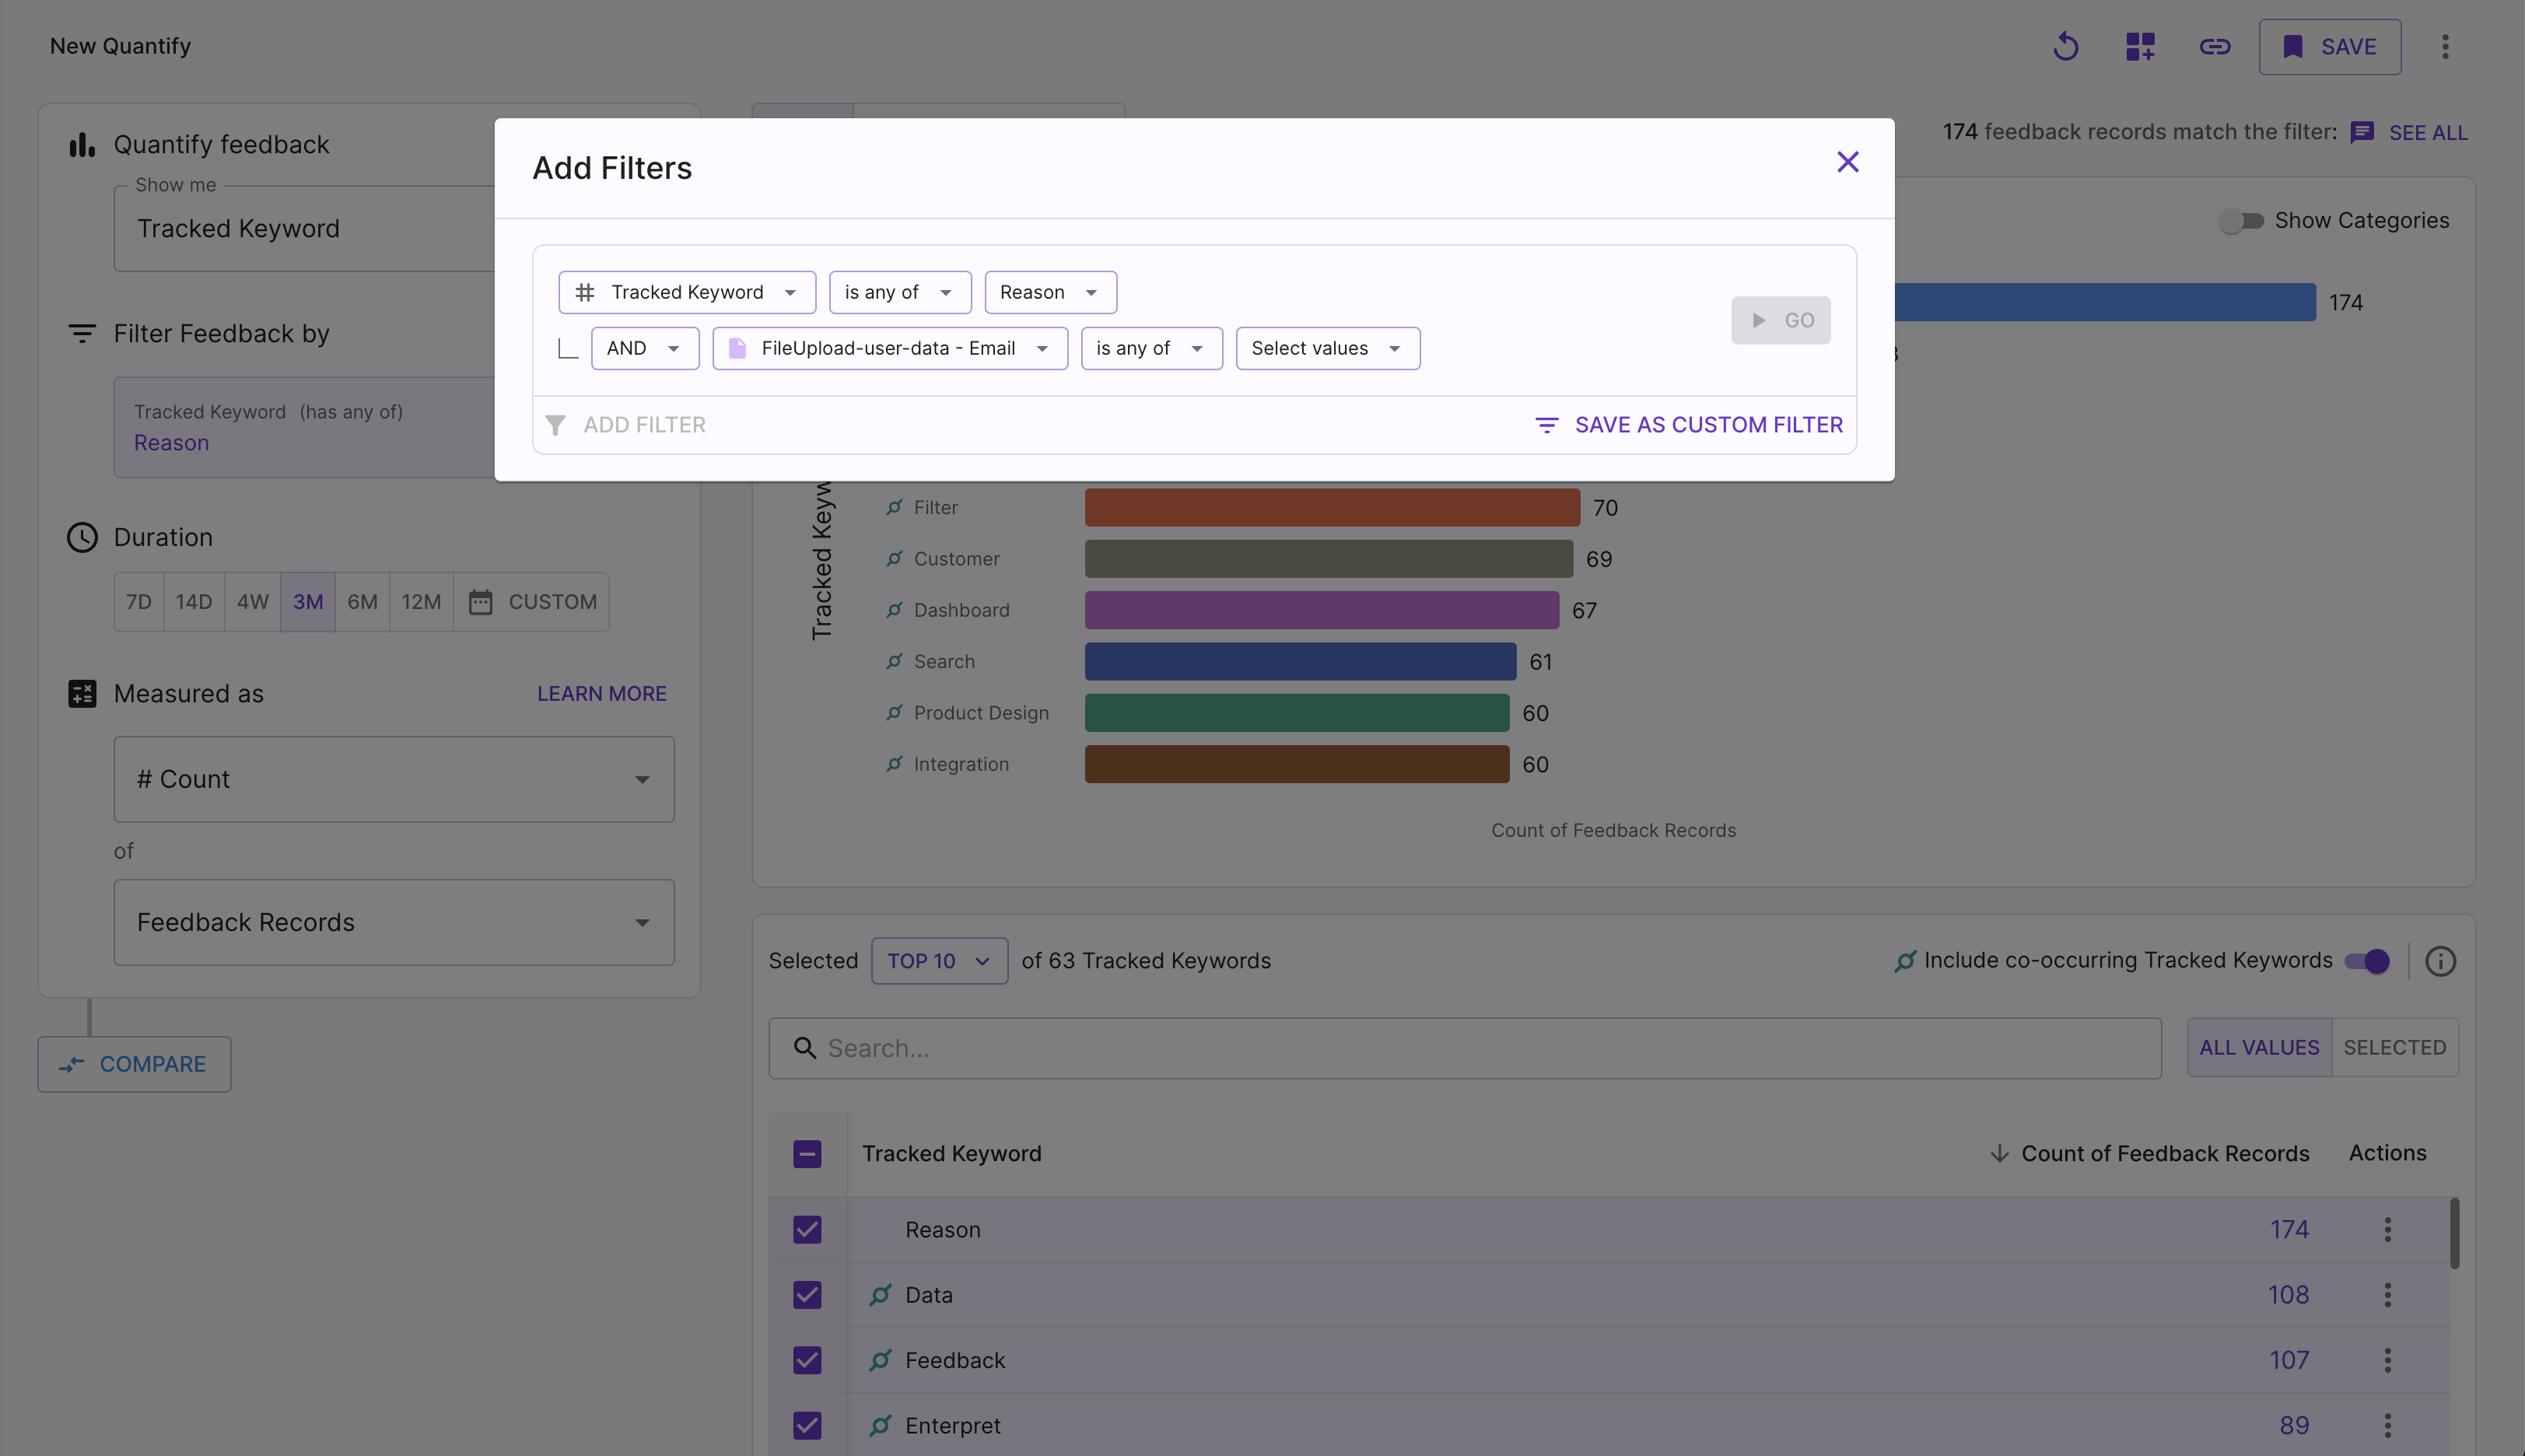This screenshot has width=2525, height=1456.
Task: Close the Add Filters dialog
Action: coord(1847,162)
